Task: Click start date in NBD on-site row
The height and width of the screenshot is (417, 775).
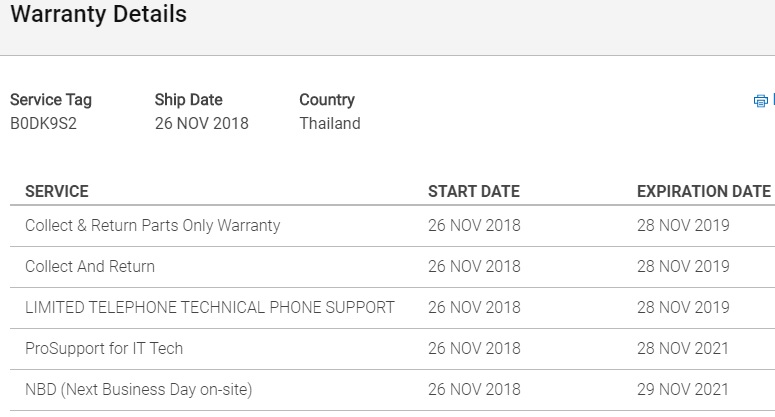Action: pos(474,389)
